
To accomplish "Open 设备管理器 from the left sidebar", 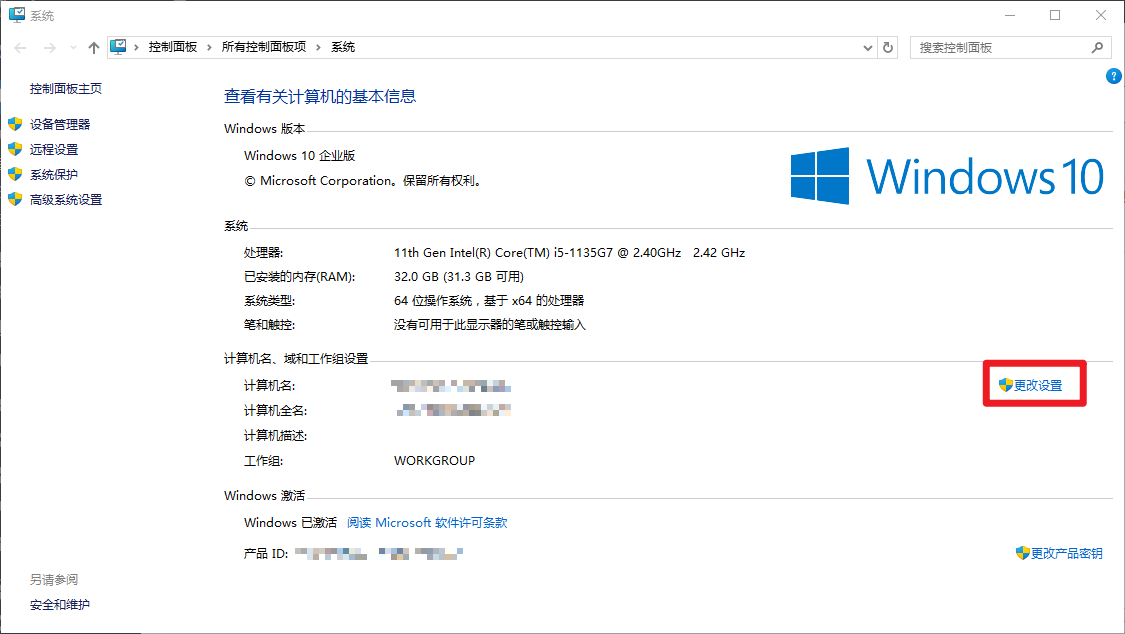I will [x=60, y=124].
